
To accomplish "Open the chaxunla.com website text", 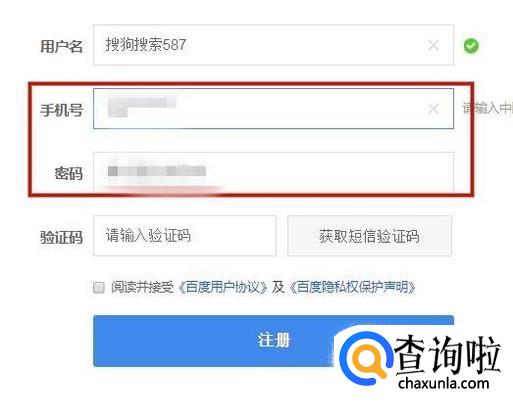I will [443, 383].
